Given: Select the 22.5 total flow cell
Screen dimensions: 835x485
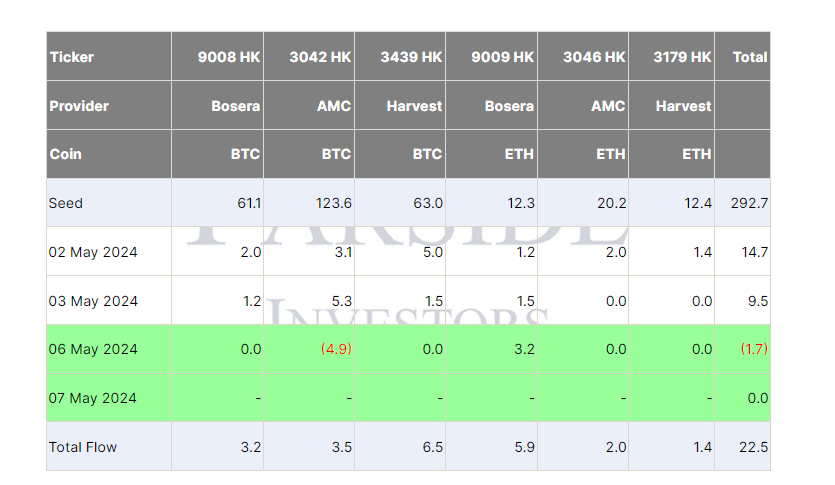Looking at the screenshot, I should click(743, 447).
